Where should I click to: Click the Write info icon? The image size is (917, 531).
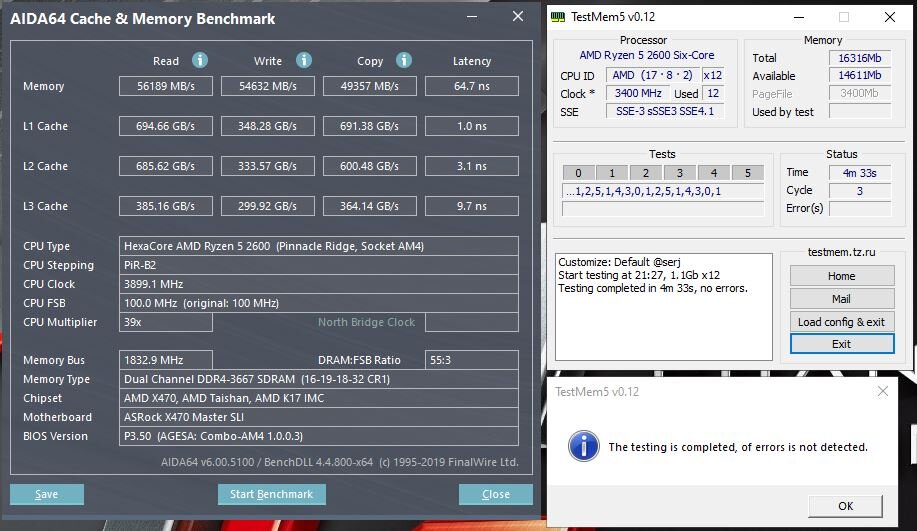(x=304, y=60)
